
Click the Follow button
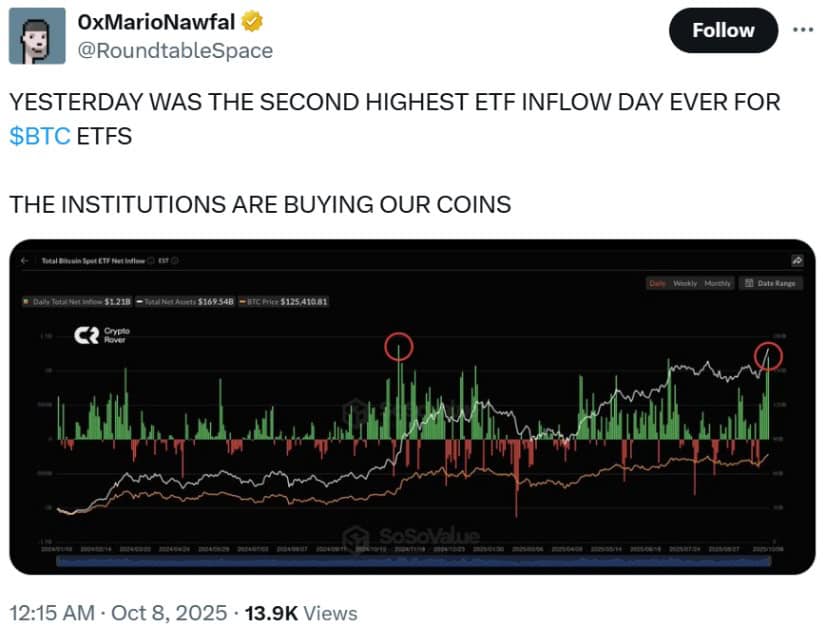pyautogui.click(x=723, y=30)
